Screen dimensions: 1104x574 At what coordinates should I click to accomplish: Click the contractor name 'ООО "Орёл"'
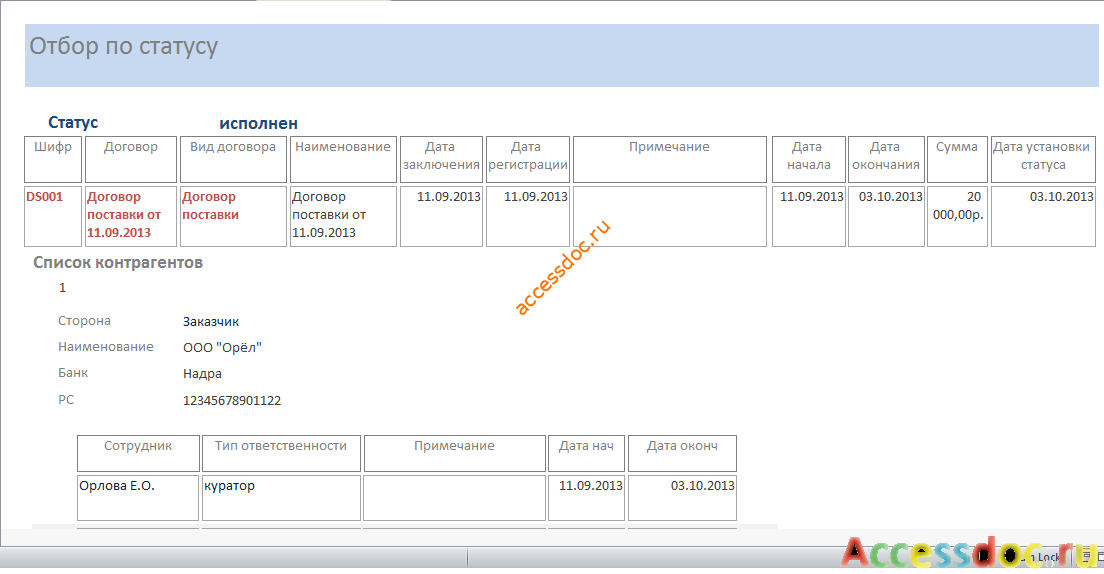click(x=222, y=348)
